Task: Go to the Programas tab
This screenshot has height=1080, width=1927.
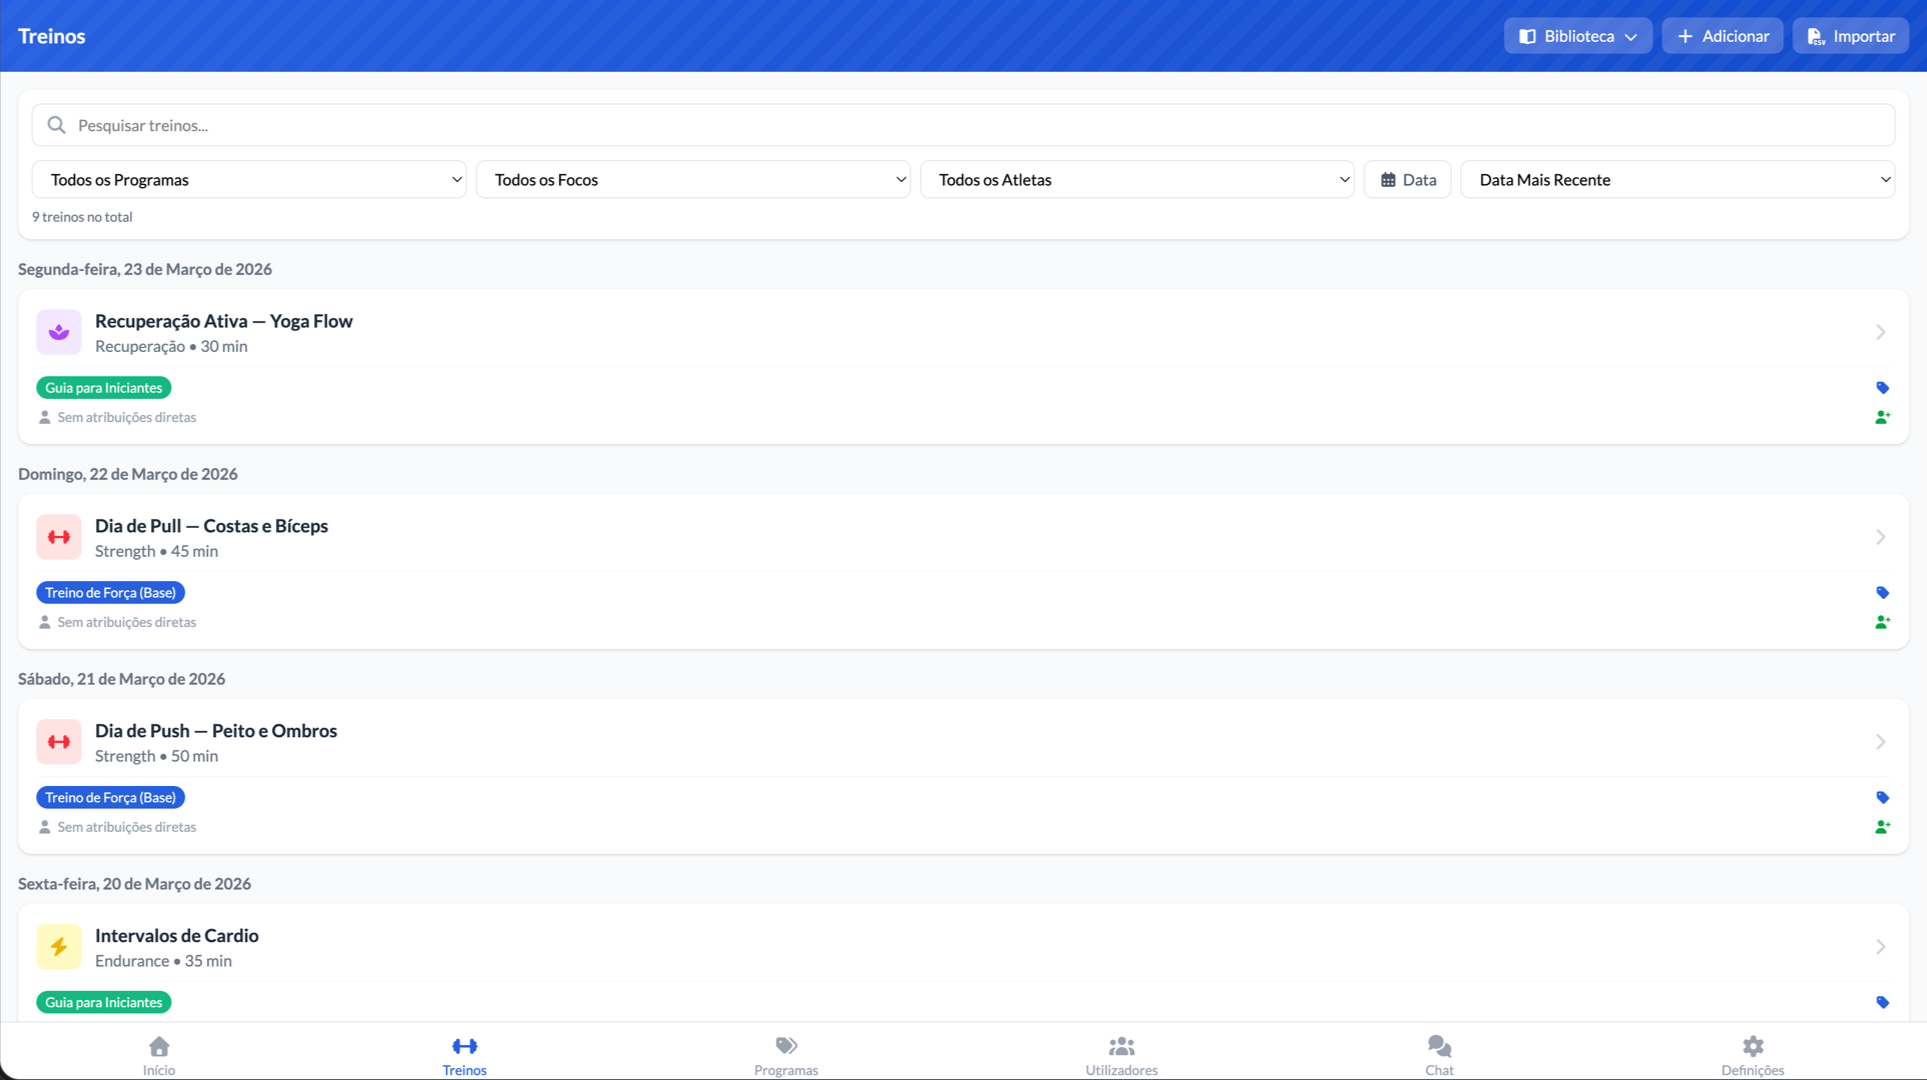Action: (x=786, y=1055)
